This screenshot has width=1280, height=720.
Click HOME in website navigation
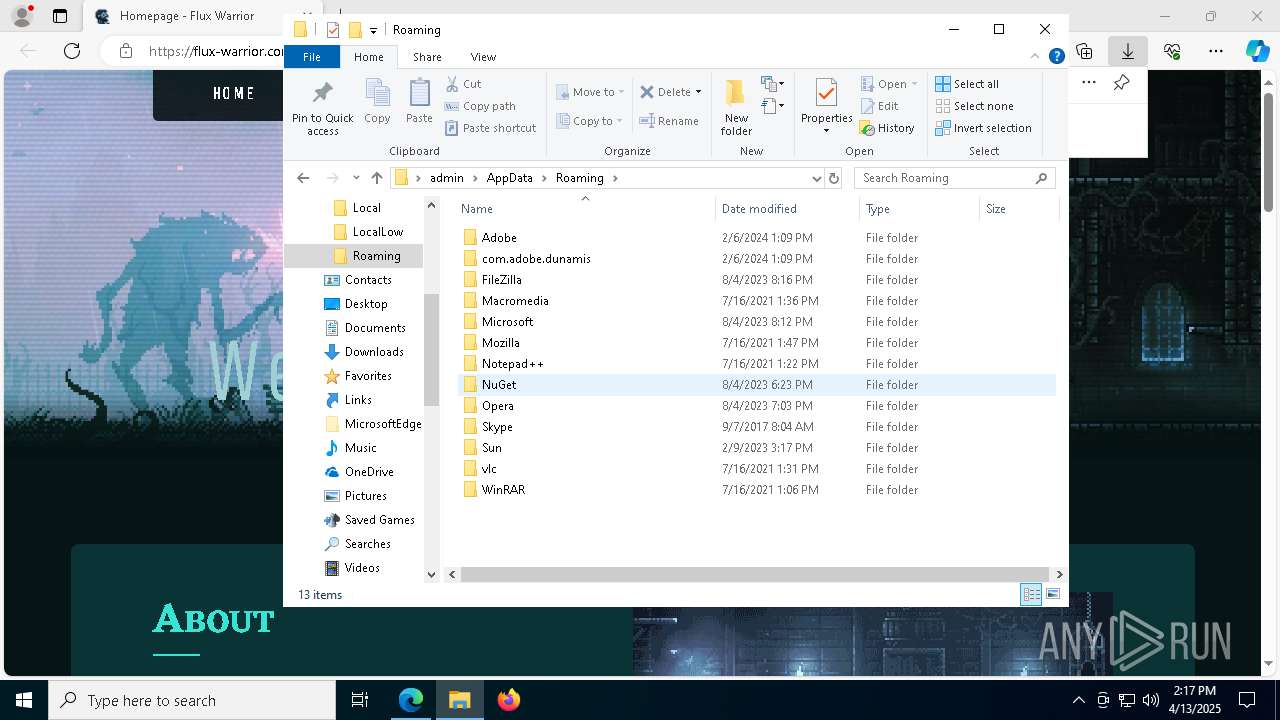tap(234, 93)
